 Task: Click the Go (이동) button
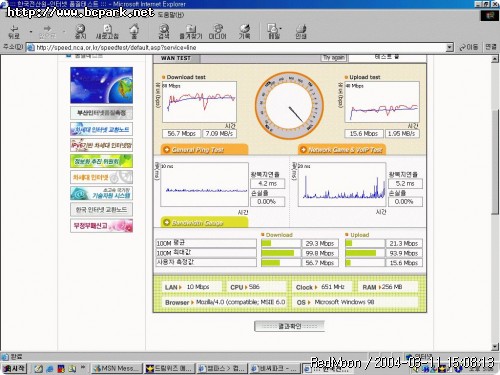(468, 47)
